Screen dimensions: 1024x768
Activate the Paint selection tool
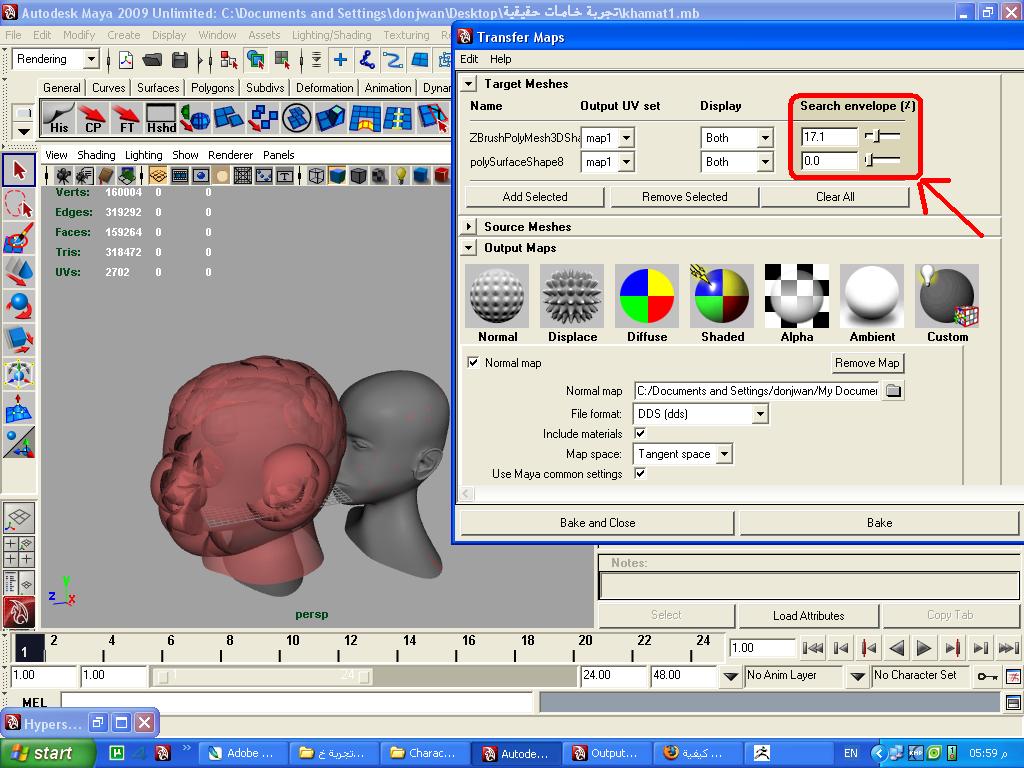[19, 238]
